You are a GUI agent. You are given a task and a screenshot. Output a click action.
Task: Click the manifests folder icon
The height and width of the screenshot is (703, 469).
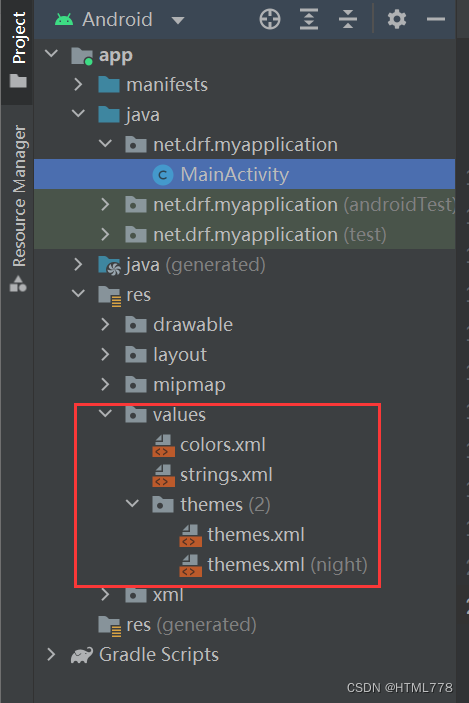click(x=109, y=84)
